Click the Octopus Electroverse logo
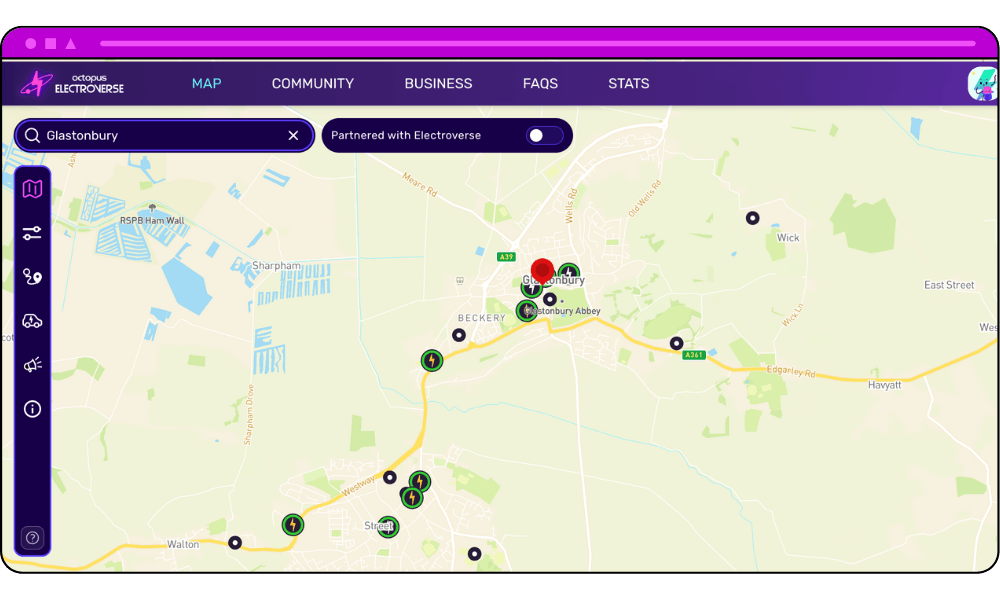This screenshot has height=600, width=1000. [74, 83]
